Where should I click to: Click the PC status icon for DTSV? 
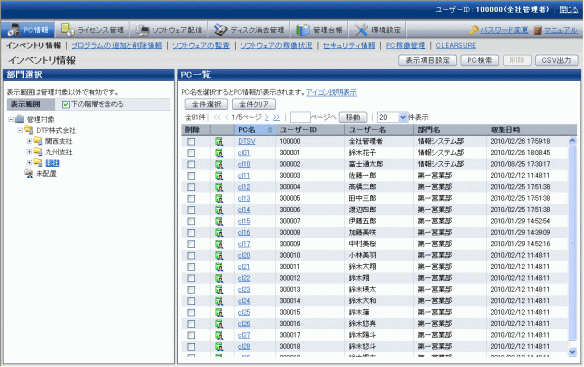pos(219,142)
